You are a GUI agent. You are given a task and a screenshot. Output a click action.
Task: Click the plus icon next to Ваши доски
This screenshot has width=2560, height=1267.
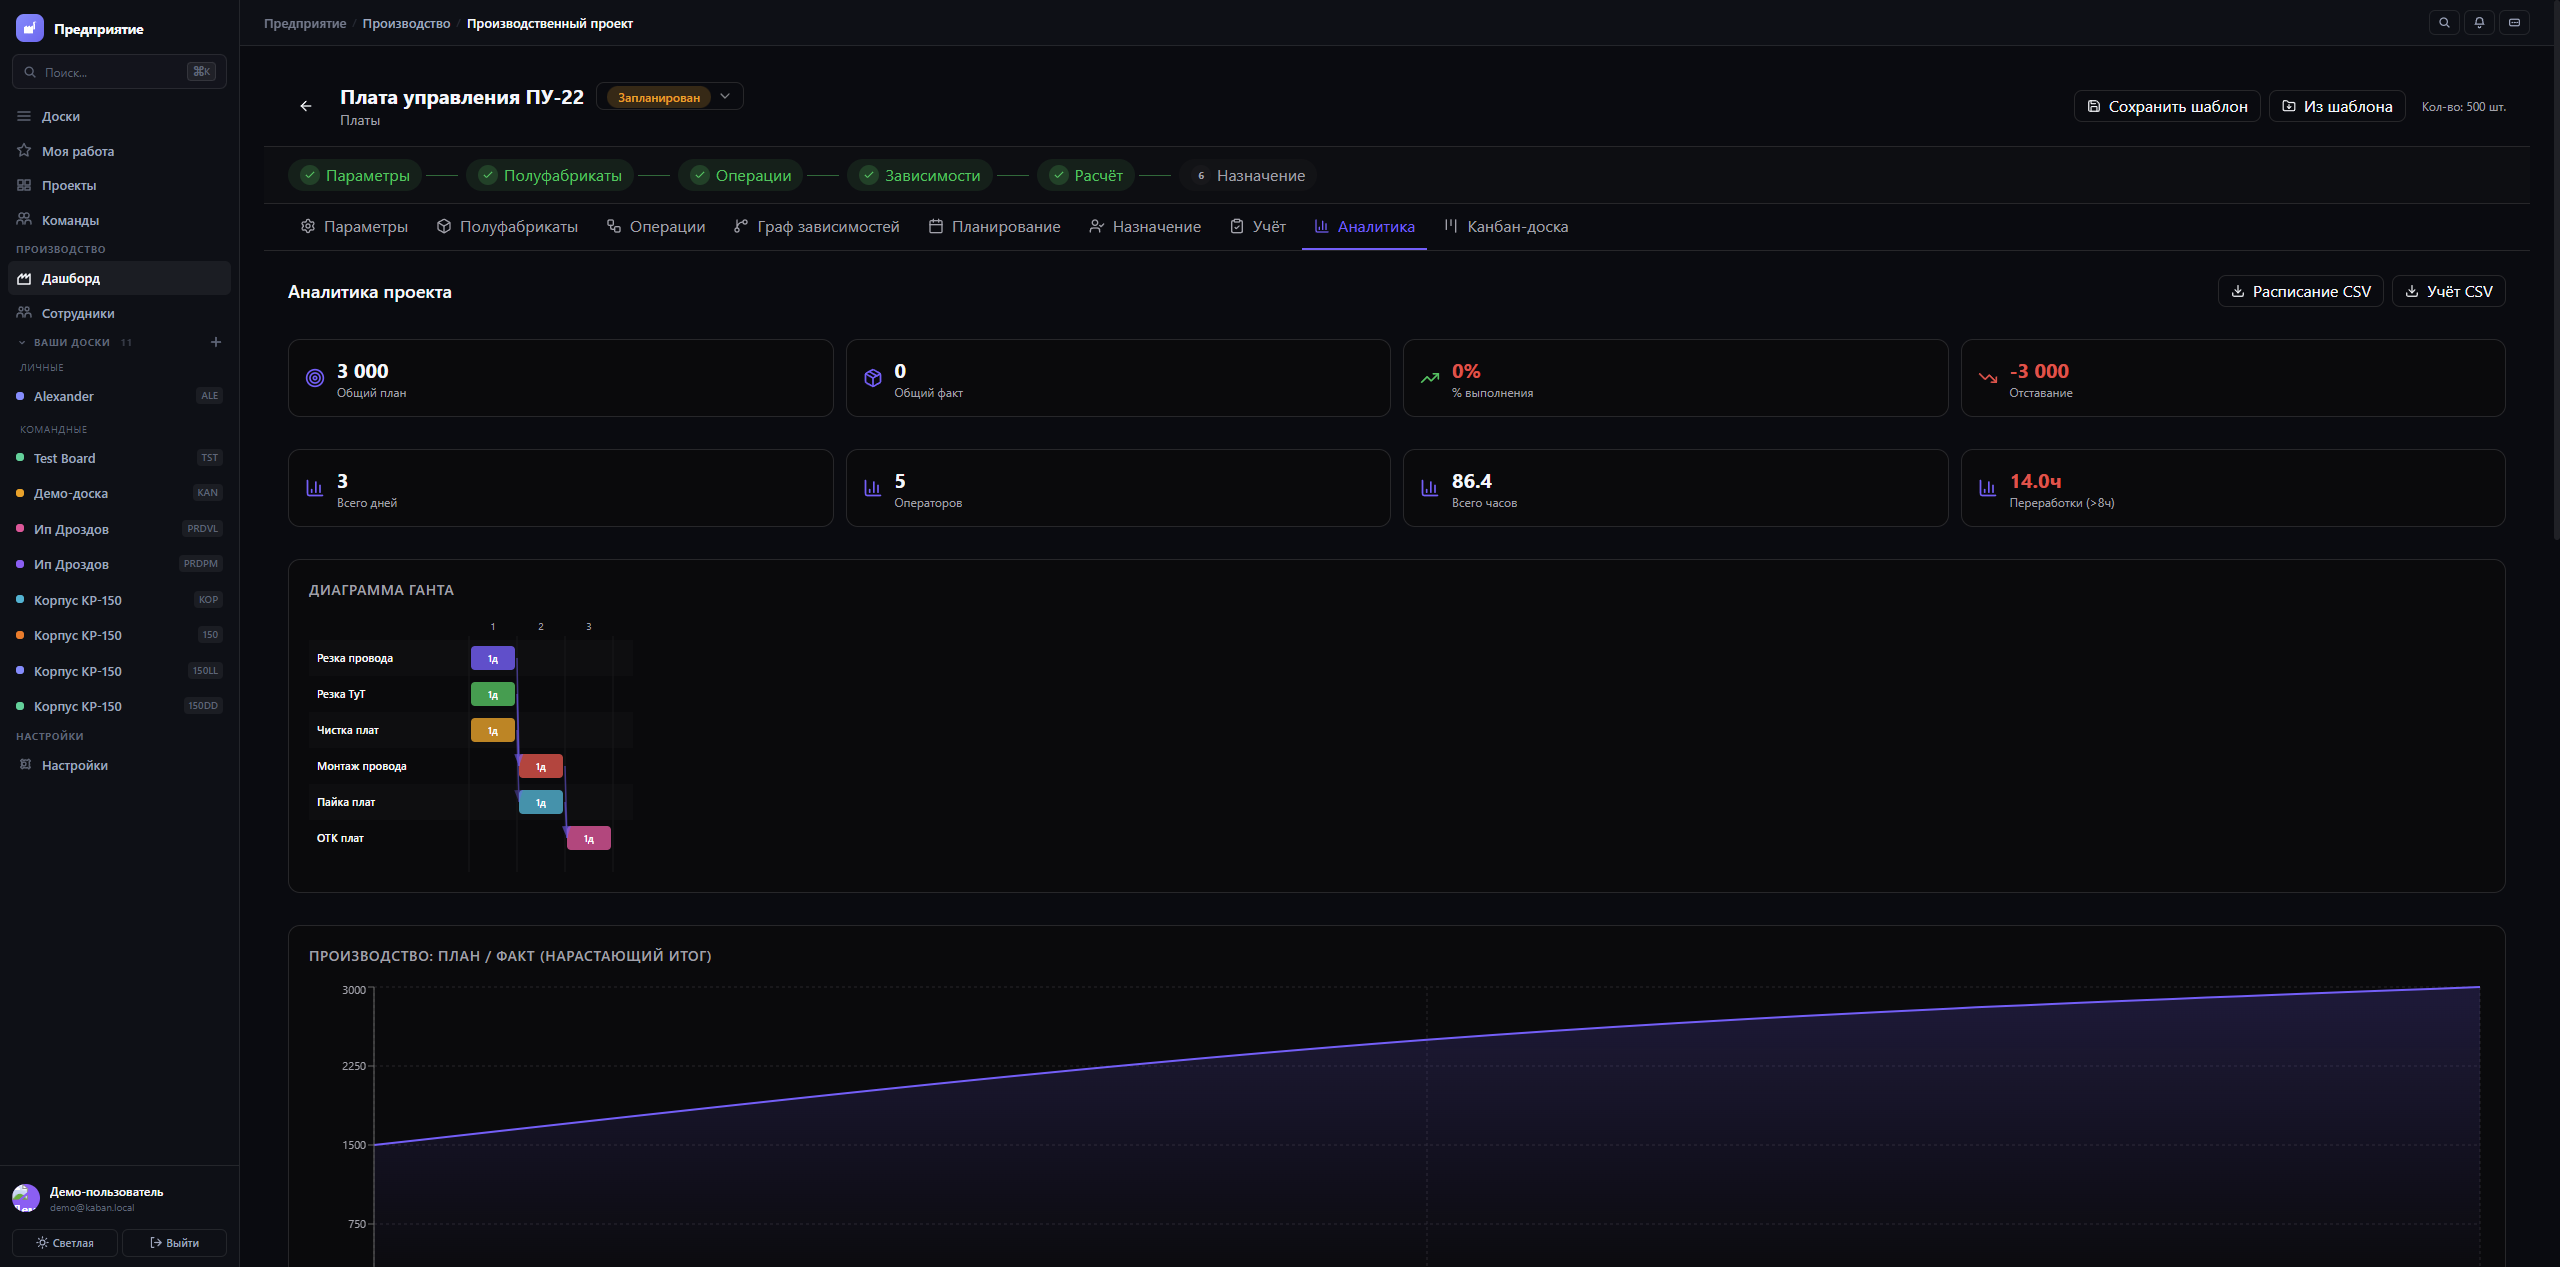215,342
